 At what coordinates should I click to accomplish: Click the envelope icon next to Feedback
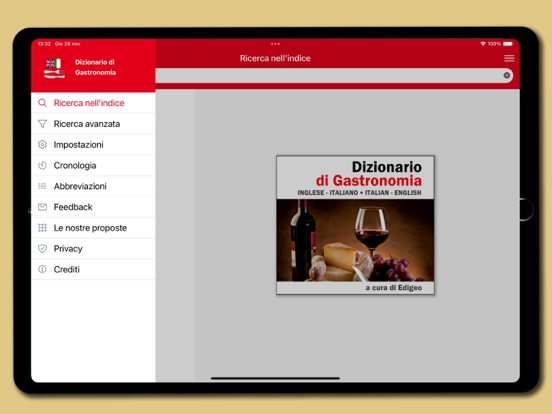[42, 207]
